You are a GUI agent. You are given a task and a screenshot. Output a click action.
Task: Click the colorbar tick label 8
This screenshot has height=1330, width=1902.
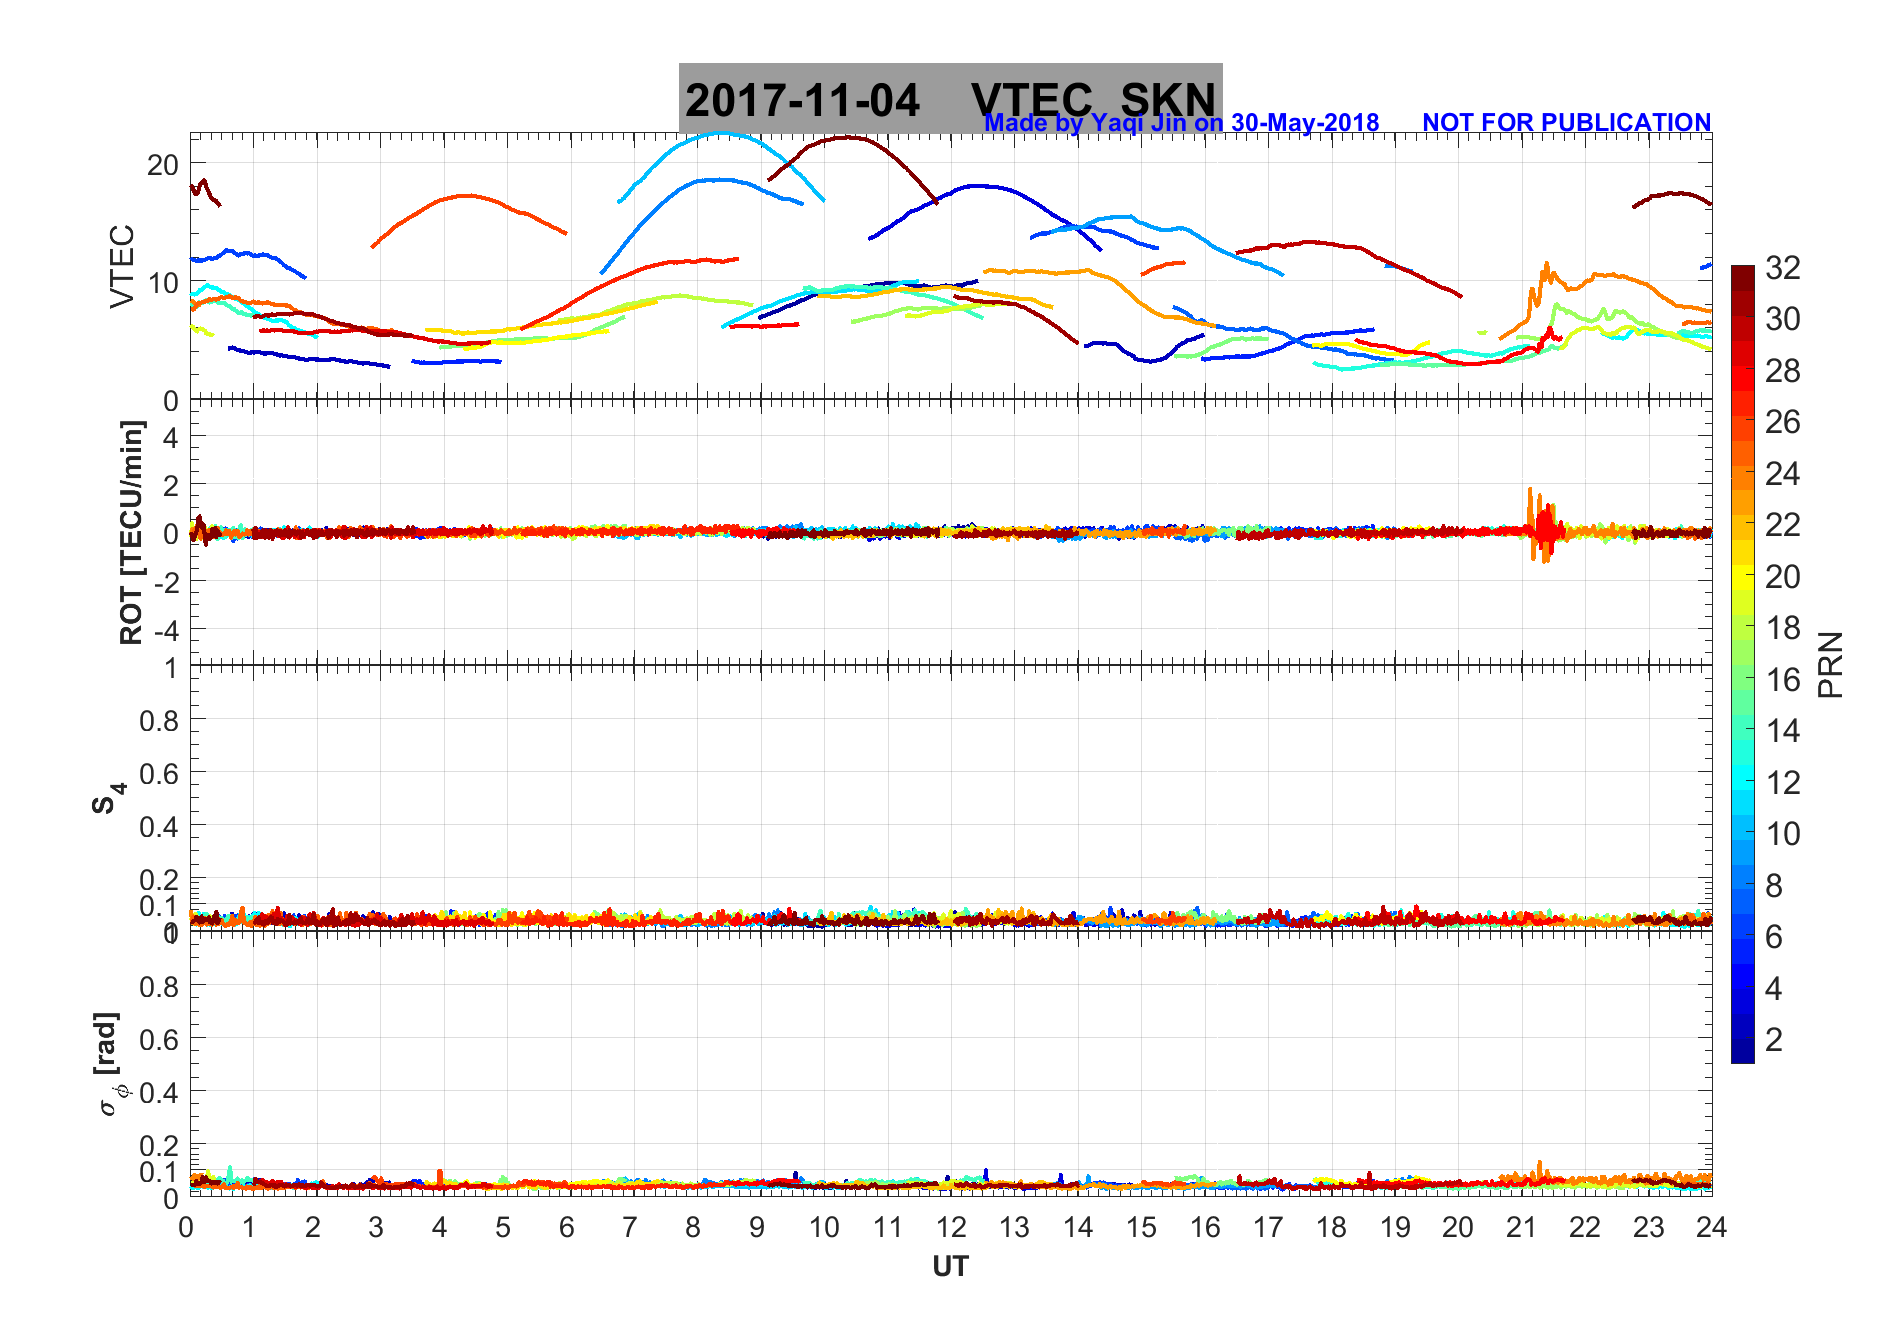[1773, 886]
